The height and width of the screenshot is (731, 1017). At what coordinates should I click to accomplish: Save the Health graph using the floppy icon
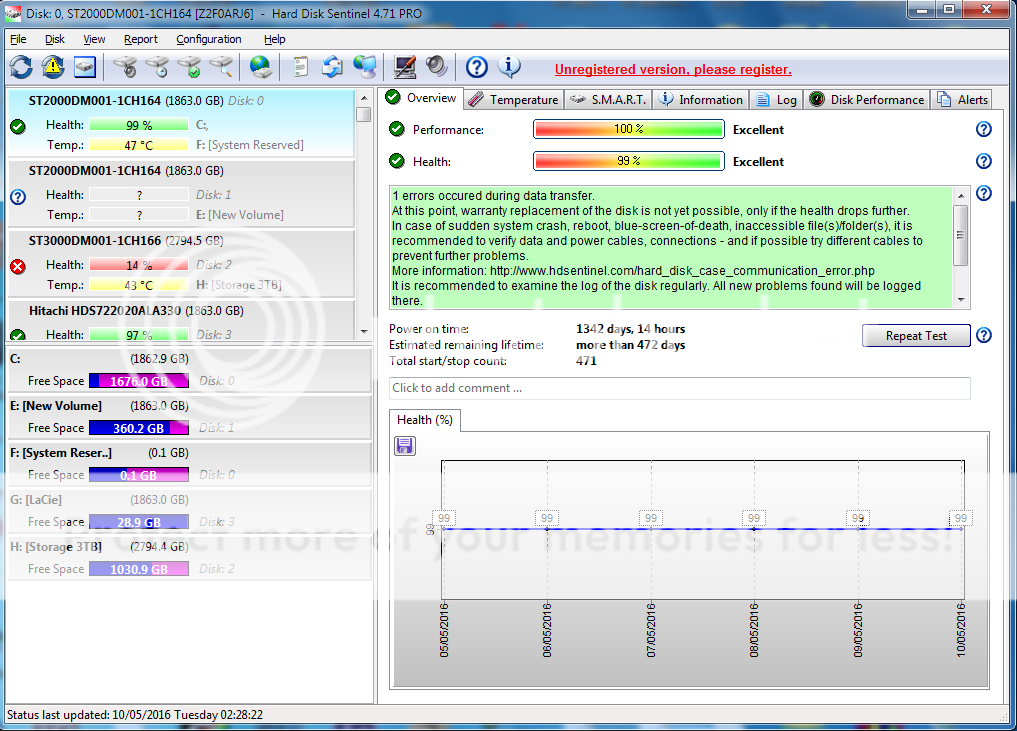pyautogui.click(x=405, y=445)
